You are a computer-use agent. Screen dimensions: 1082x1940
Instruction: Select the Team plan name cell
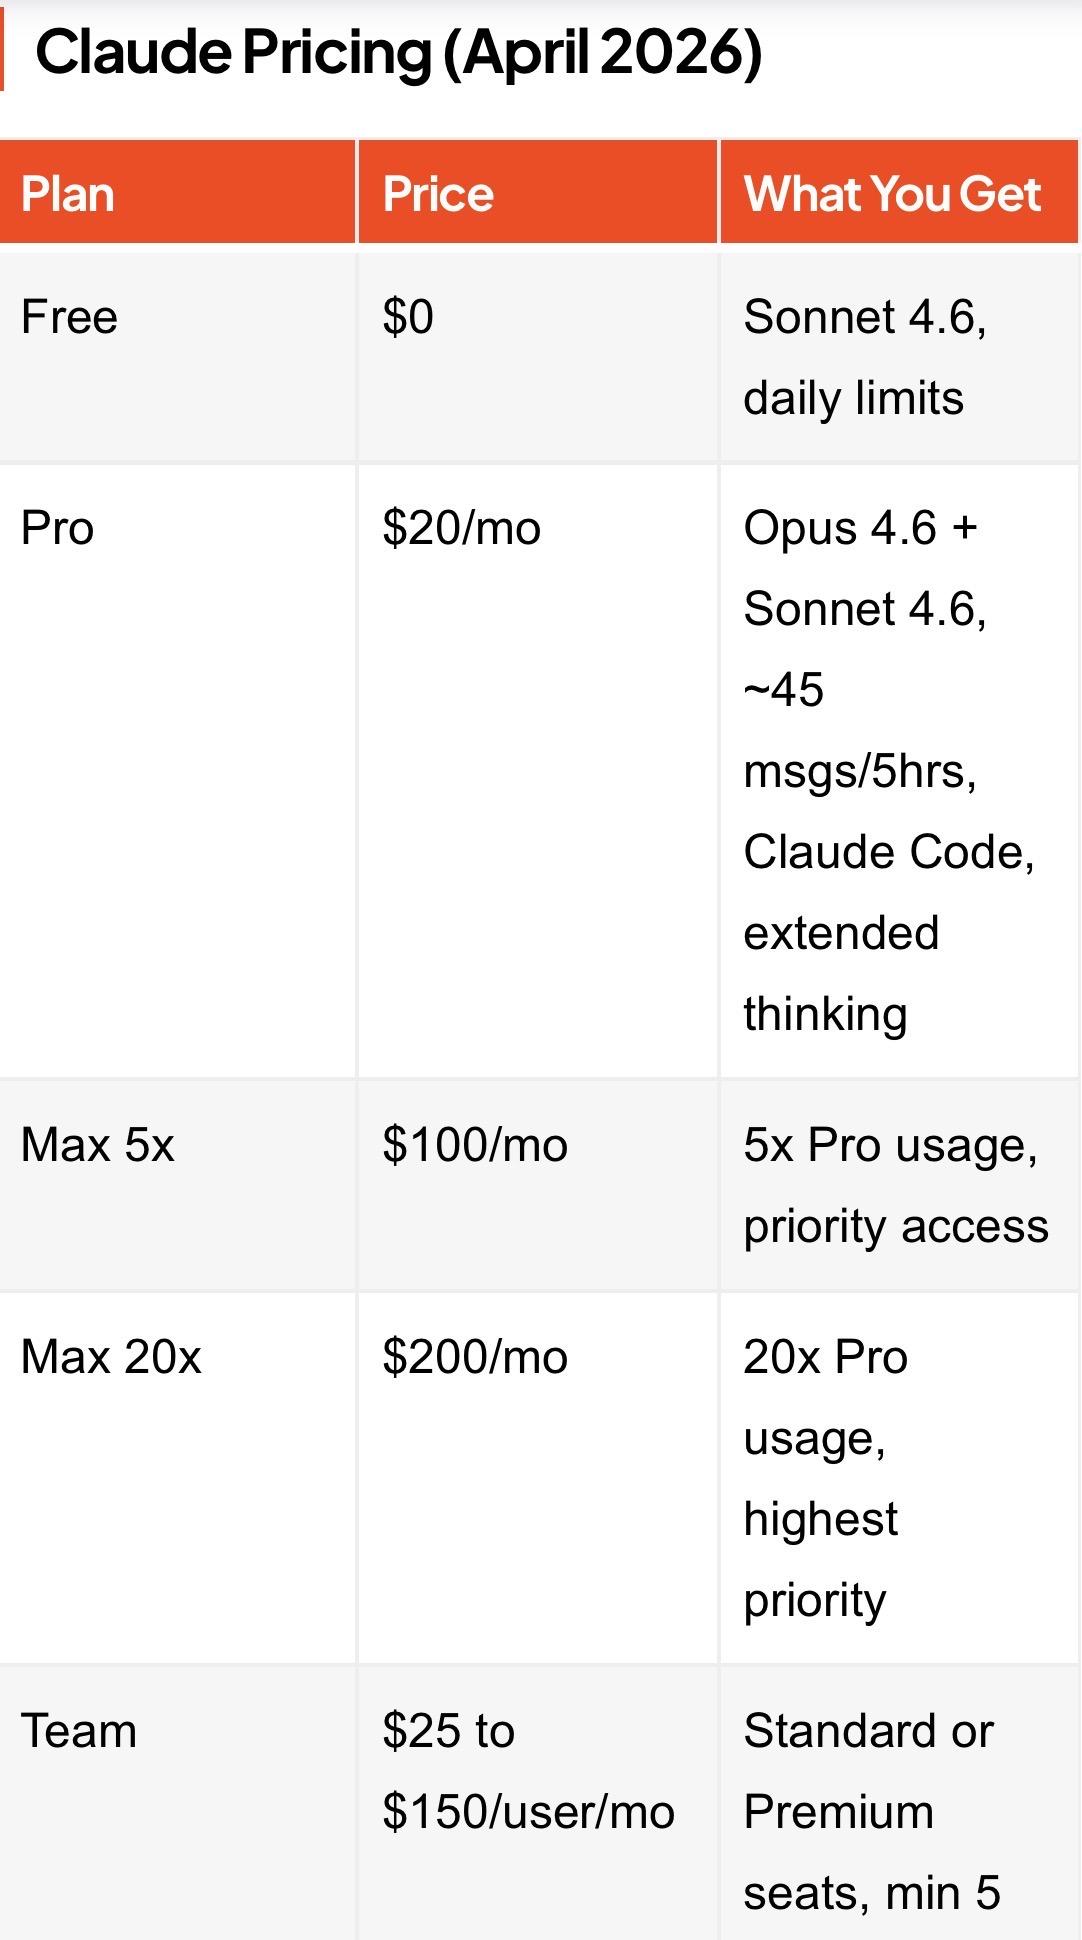(x=79, y=1731)
